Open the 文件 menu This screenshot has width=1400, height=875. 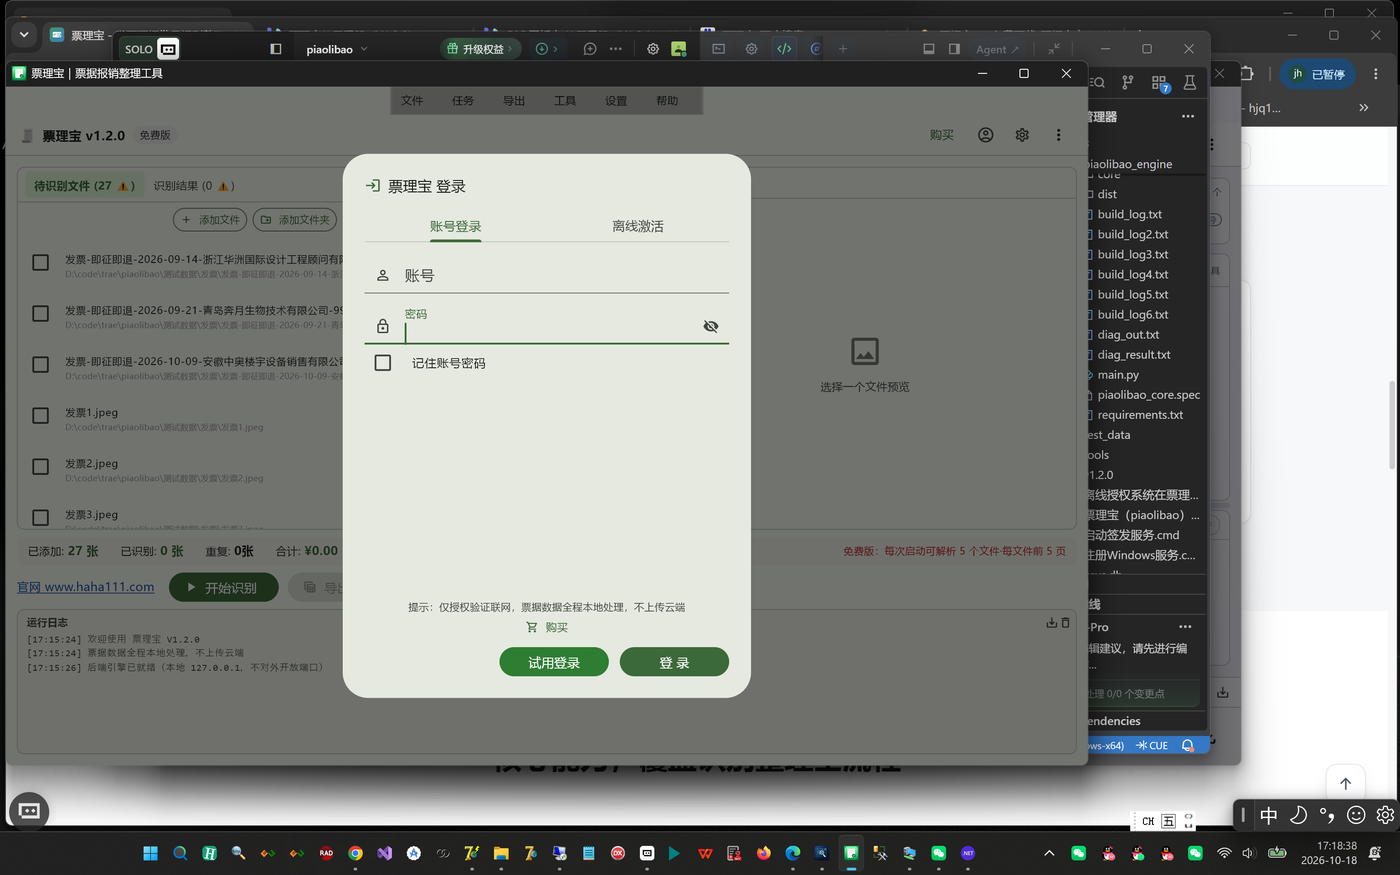tap(412, 101)
